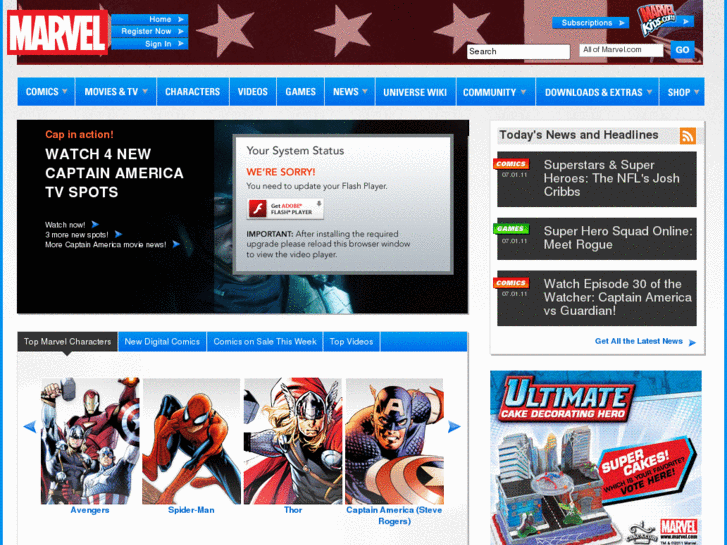This screenshot has width=727, height=545.
Task: Click the Register Now button
Action: [150, 31]
